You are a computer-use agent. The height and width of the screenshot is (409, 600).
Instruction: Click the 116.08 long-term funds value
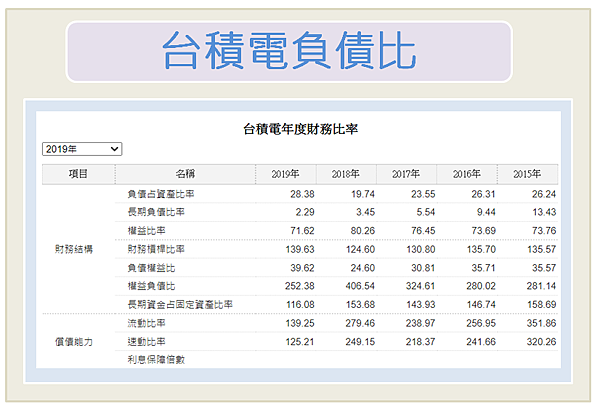tap(300, 305)
